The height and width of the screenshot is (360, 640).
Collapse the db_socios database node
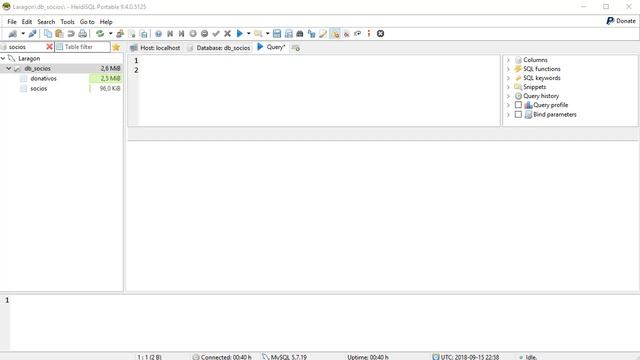[9, 69]
